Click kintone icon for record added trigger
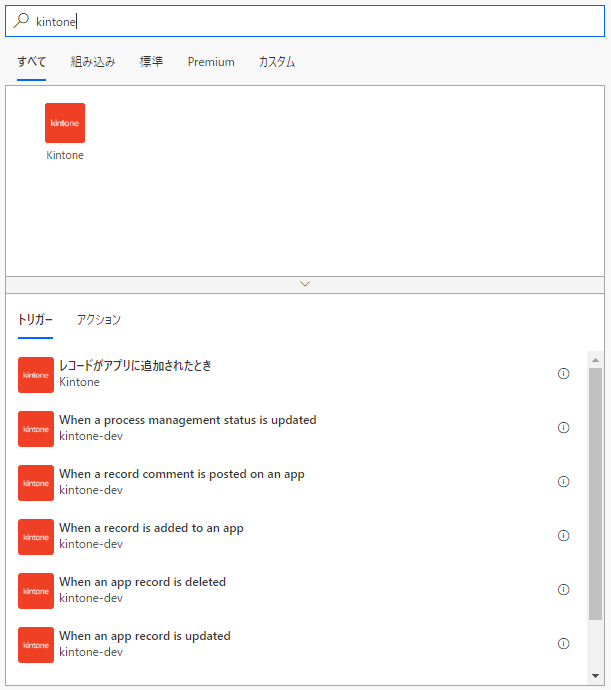The width and height of the screenshot is (611, 690). [36, 537]
